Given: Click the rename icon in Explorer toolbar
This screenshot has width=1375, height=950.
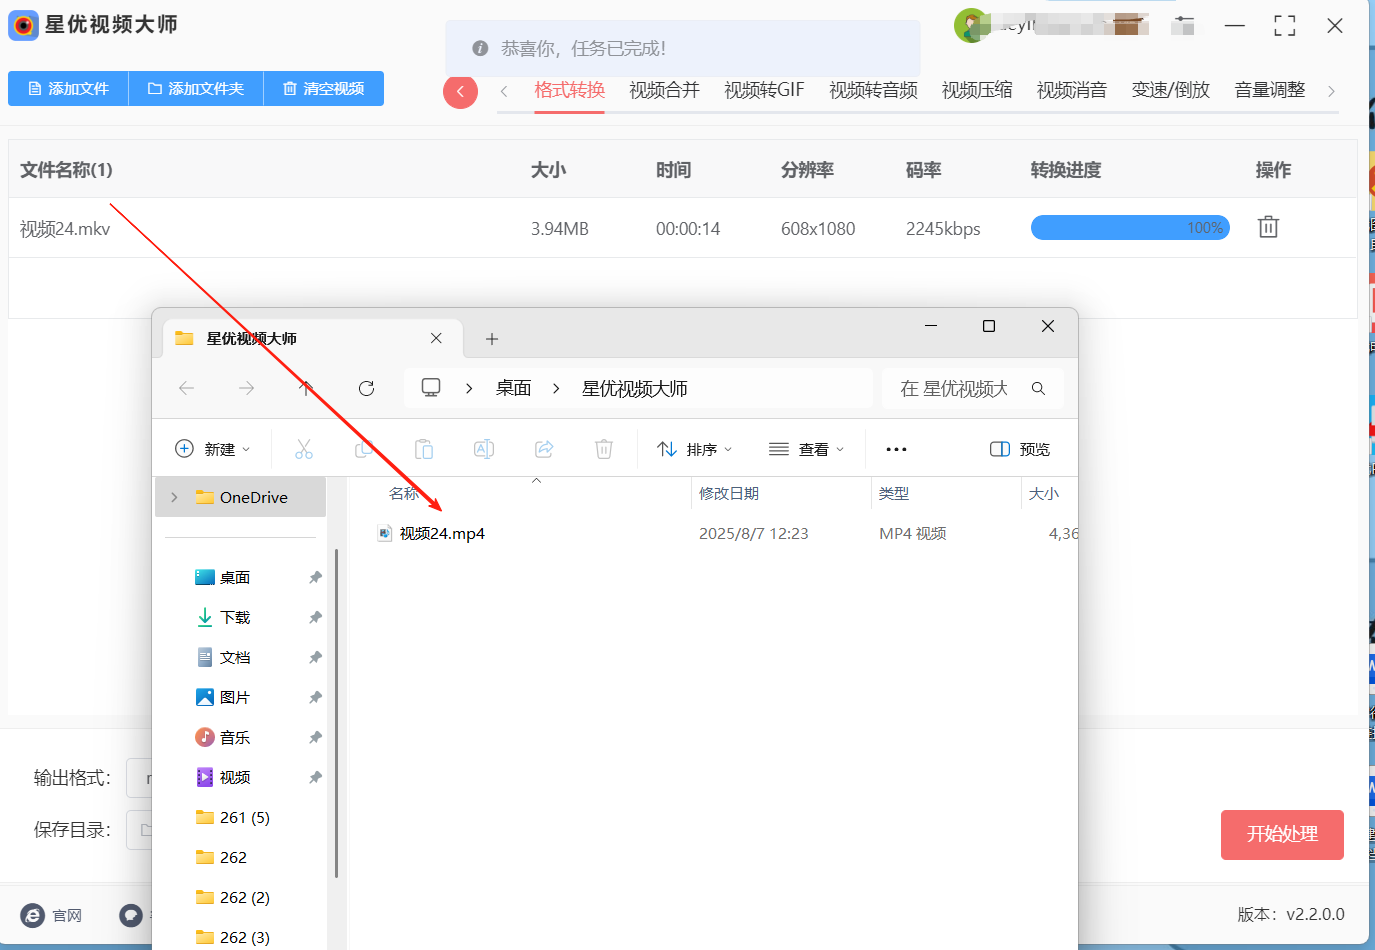Looking at the screenshot, I should coord(484,449).
